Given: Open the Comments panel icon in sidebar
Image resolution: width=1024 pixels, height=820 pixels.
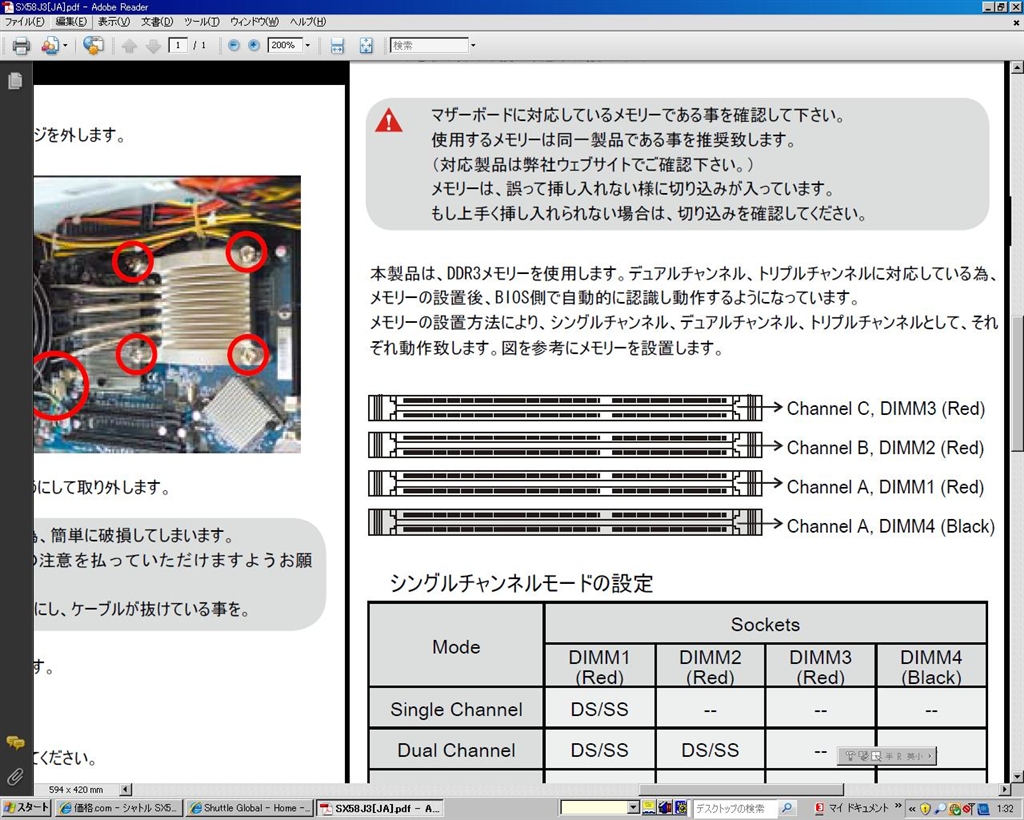Looking at the screenshot, I should [15, 743].
